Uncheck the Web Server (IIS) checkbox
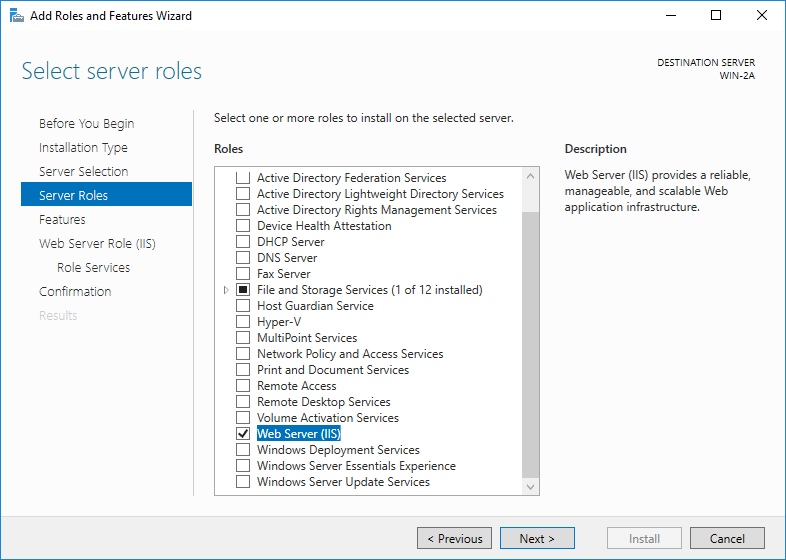The height and width of the screenshot is (560, 786). pyautogui.click(x=242, y=434)
